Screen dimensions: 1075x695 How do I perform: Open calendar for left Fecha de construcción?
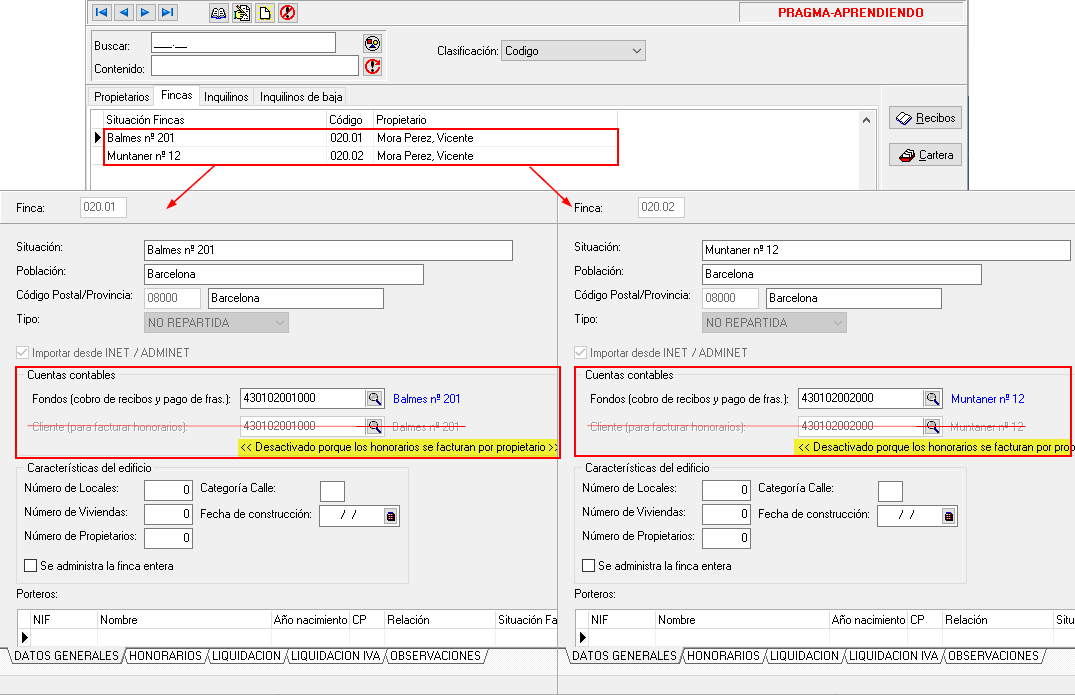pyautogui.click(x=391, y=516)
